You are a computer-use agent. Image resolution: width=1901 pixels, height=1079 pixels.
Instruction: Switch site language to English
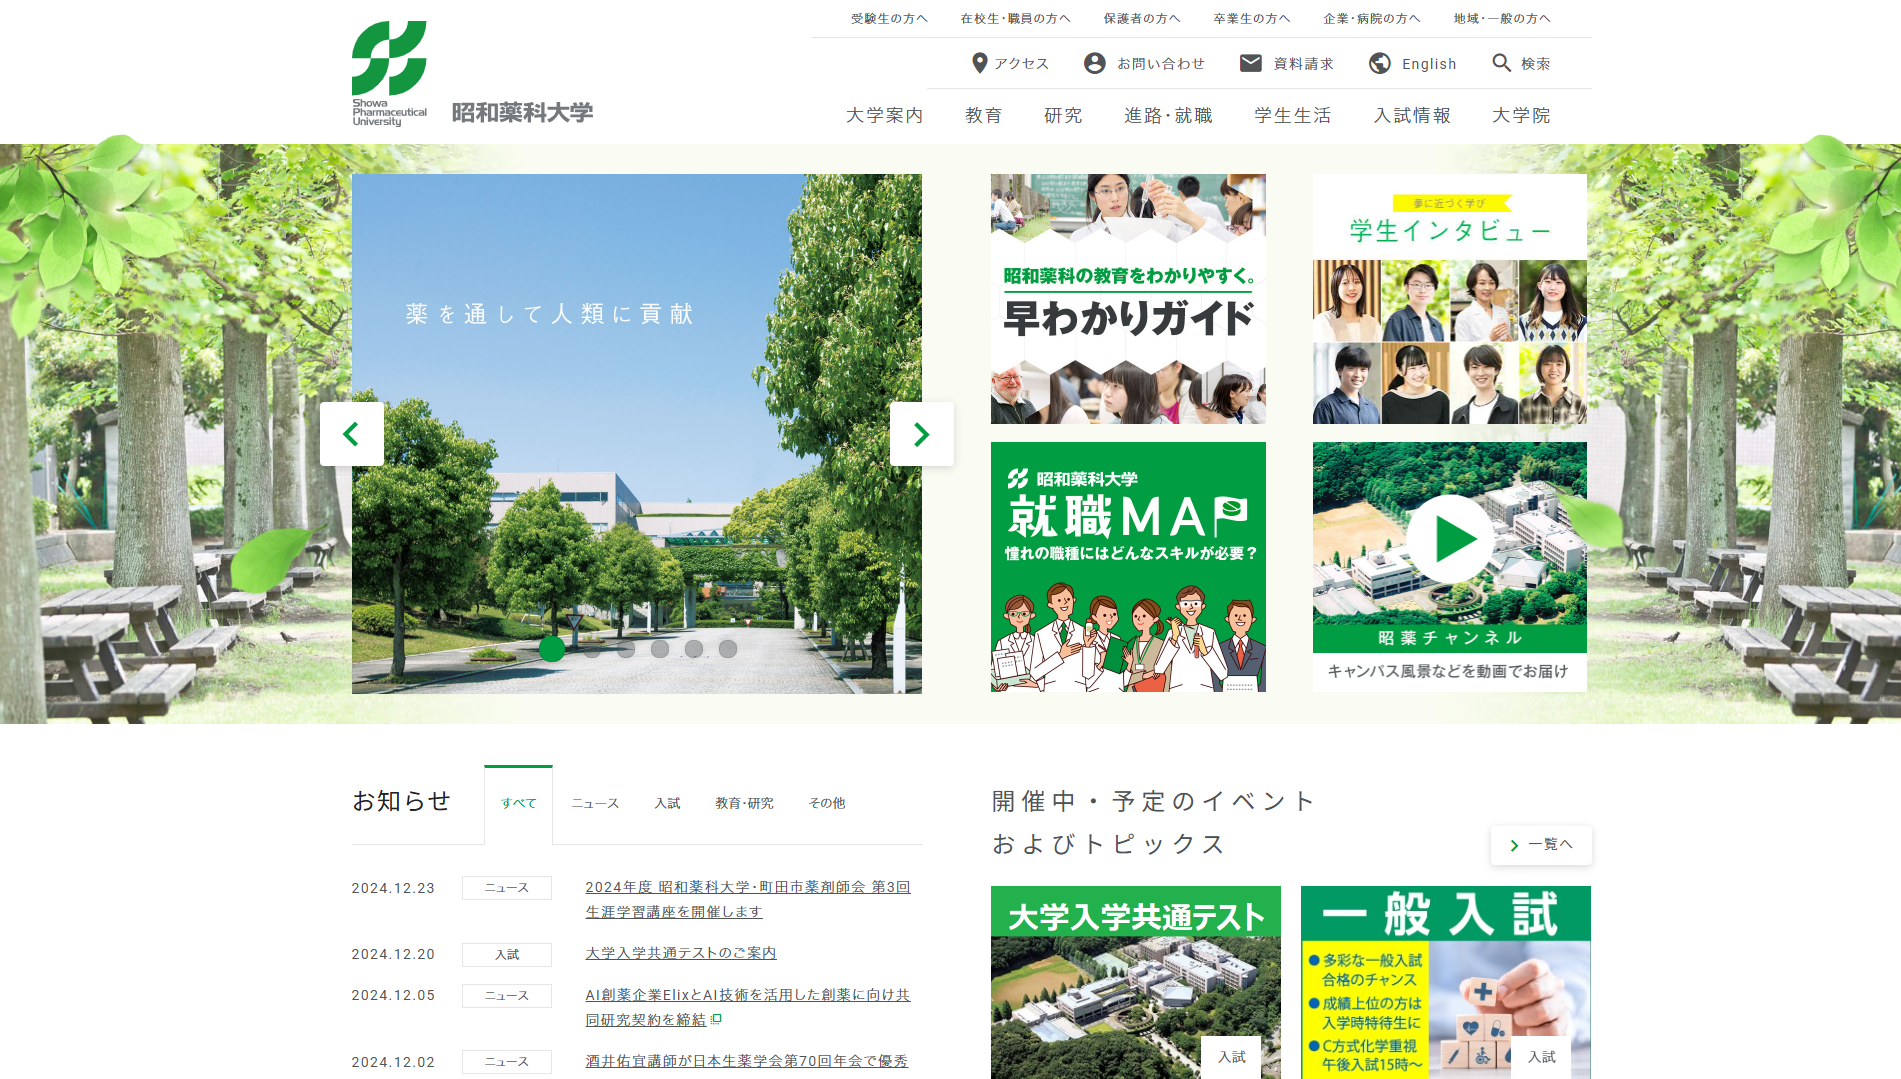(1429, 64)
